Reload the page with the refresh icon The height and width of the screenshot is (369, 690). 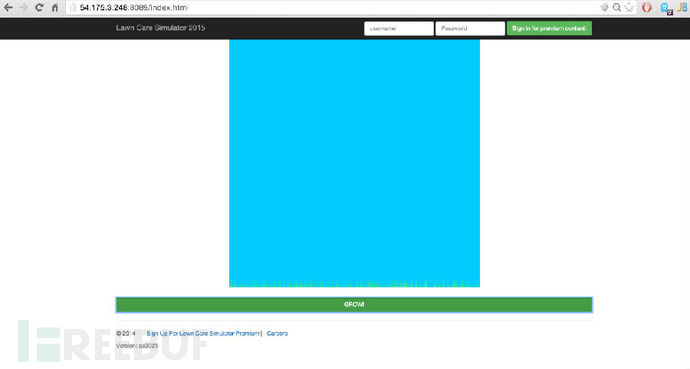pyautogui.click(x=39, y=7)
